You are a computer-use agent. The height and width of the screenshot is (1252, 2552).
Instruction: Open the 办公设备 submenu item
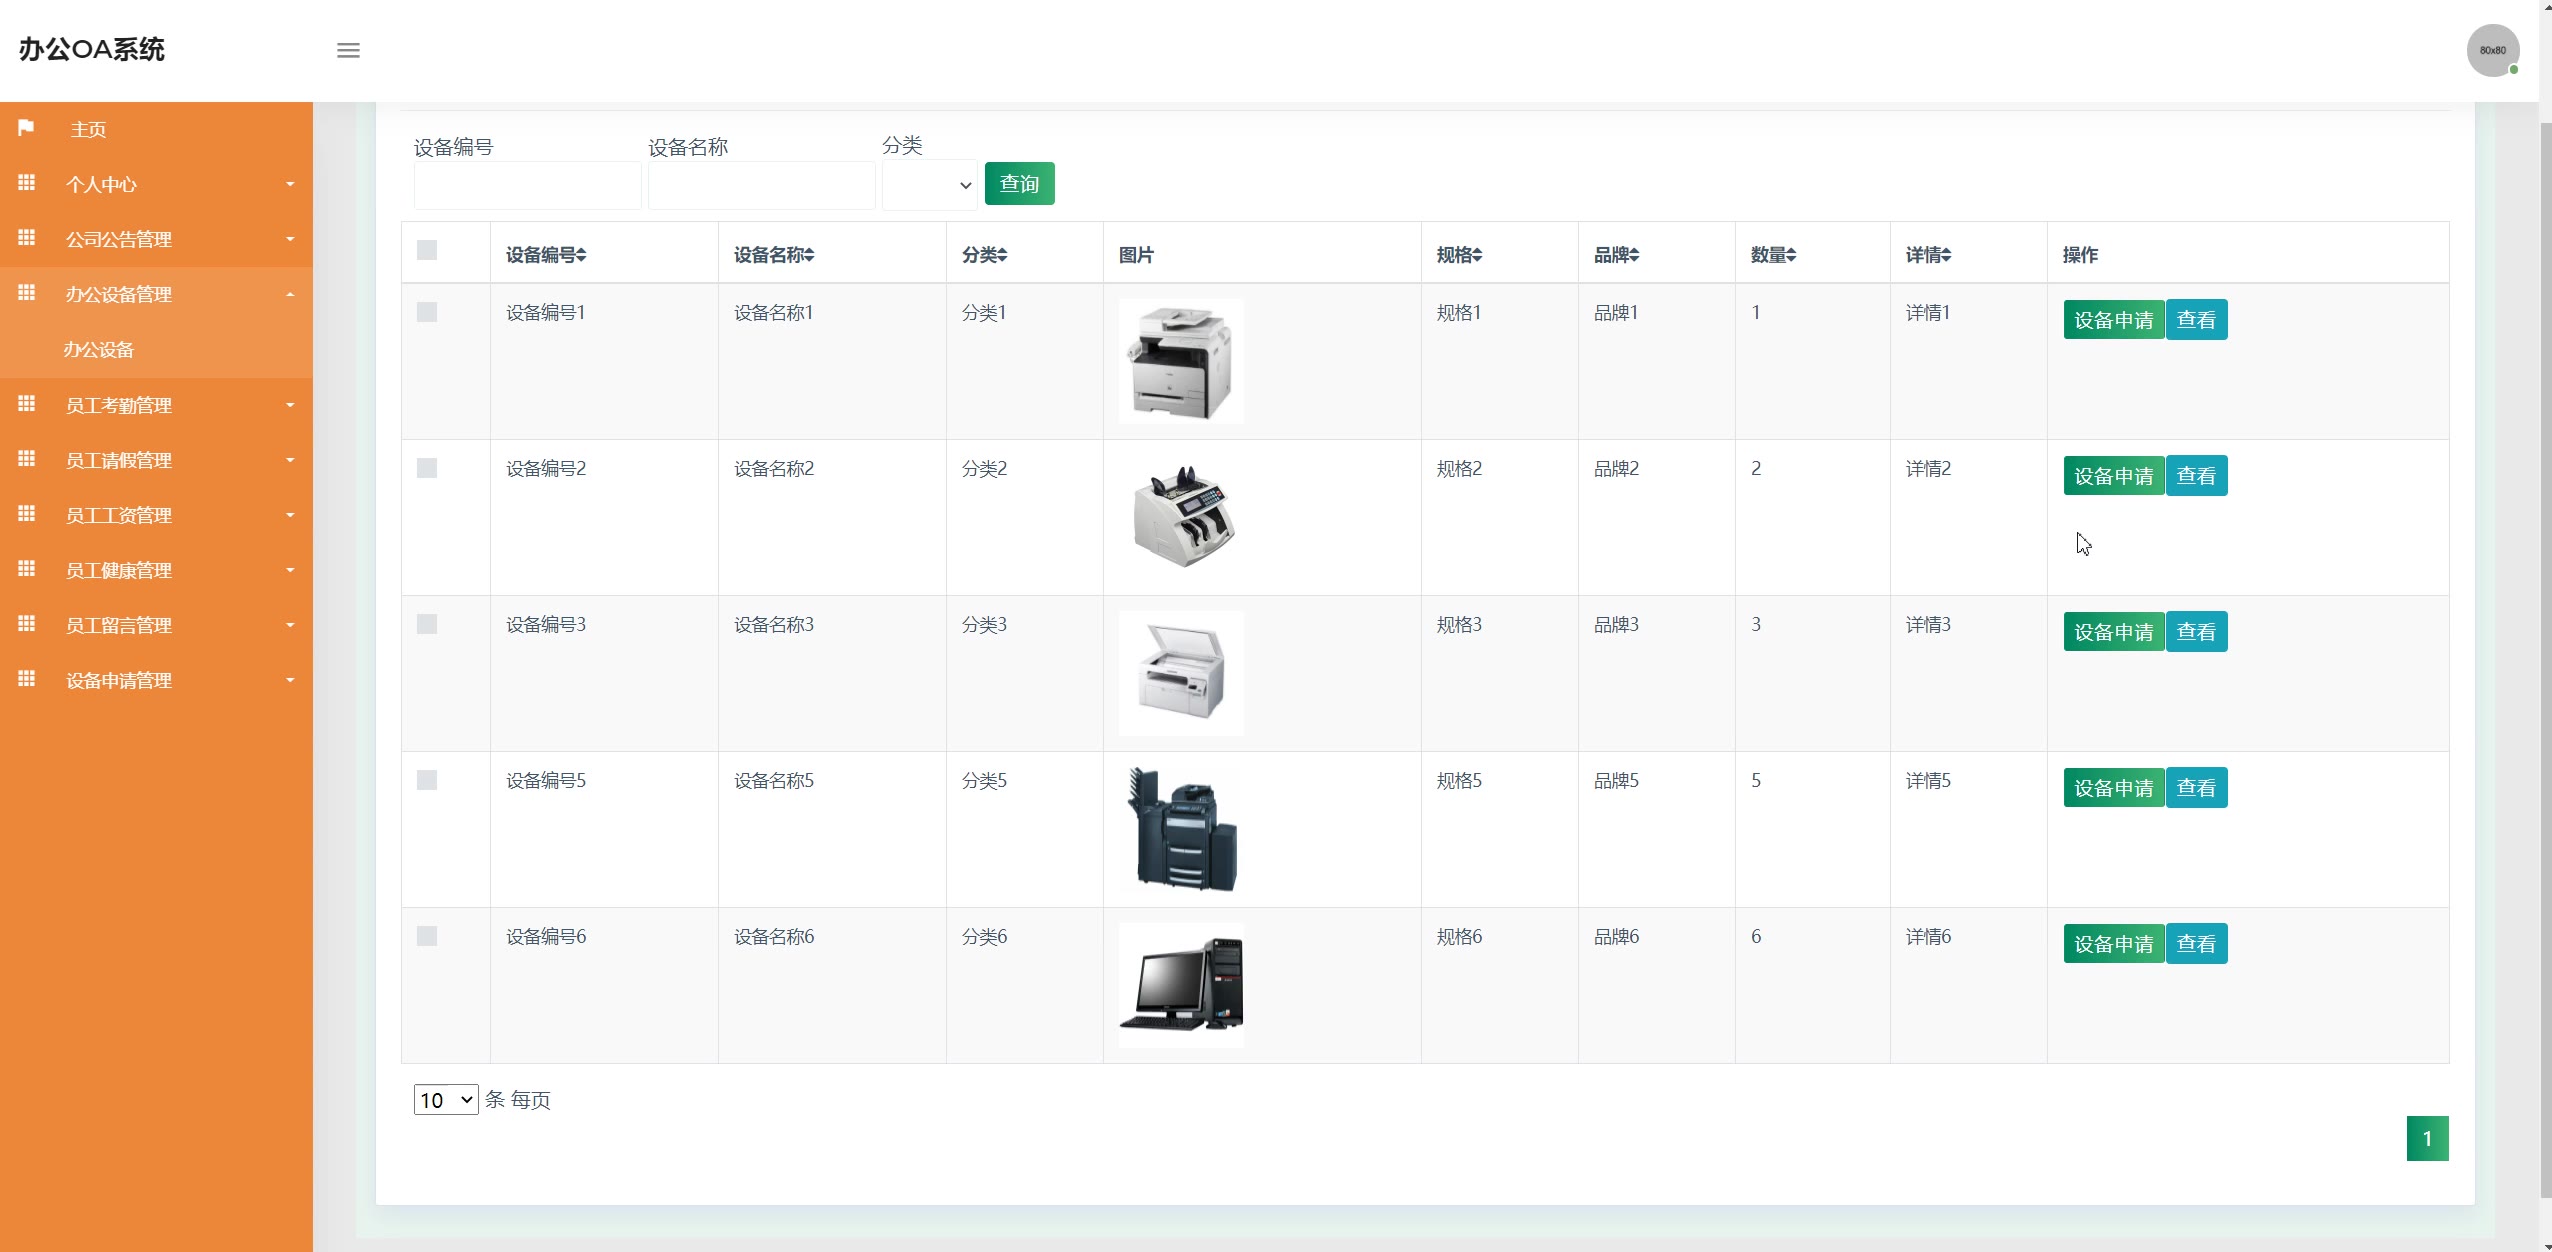click(99, 350)
